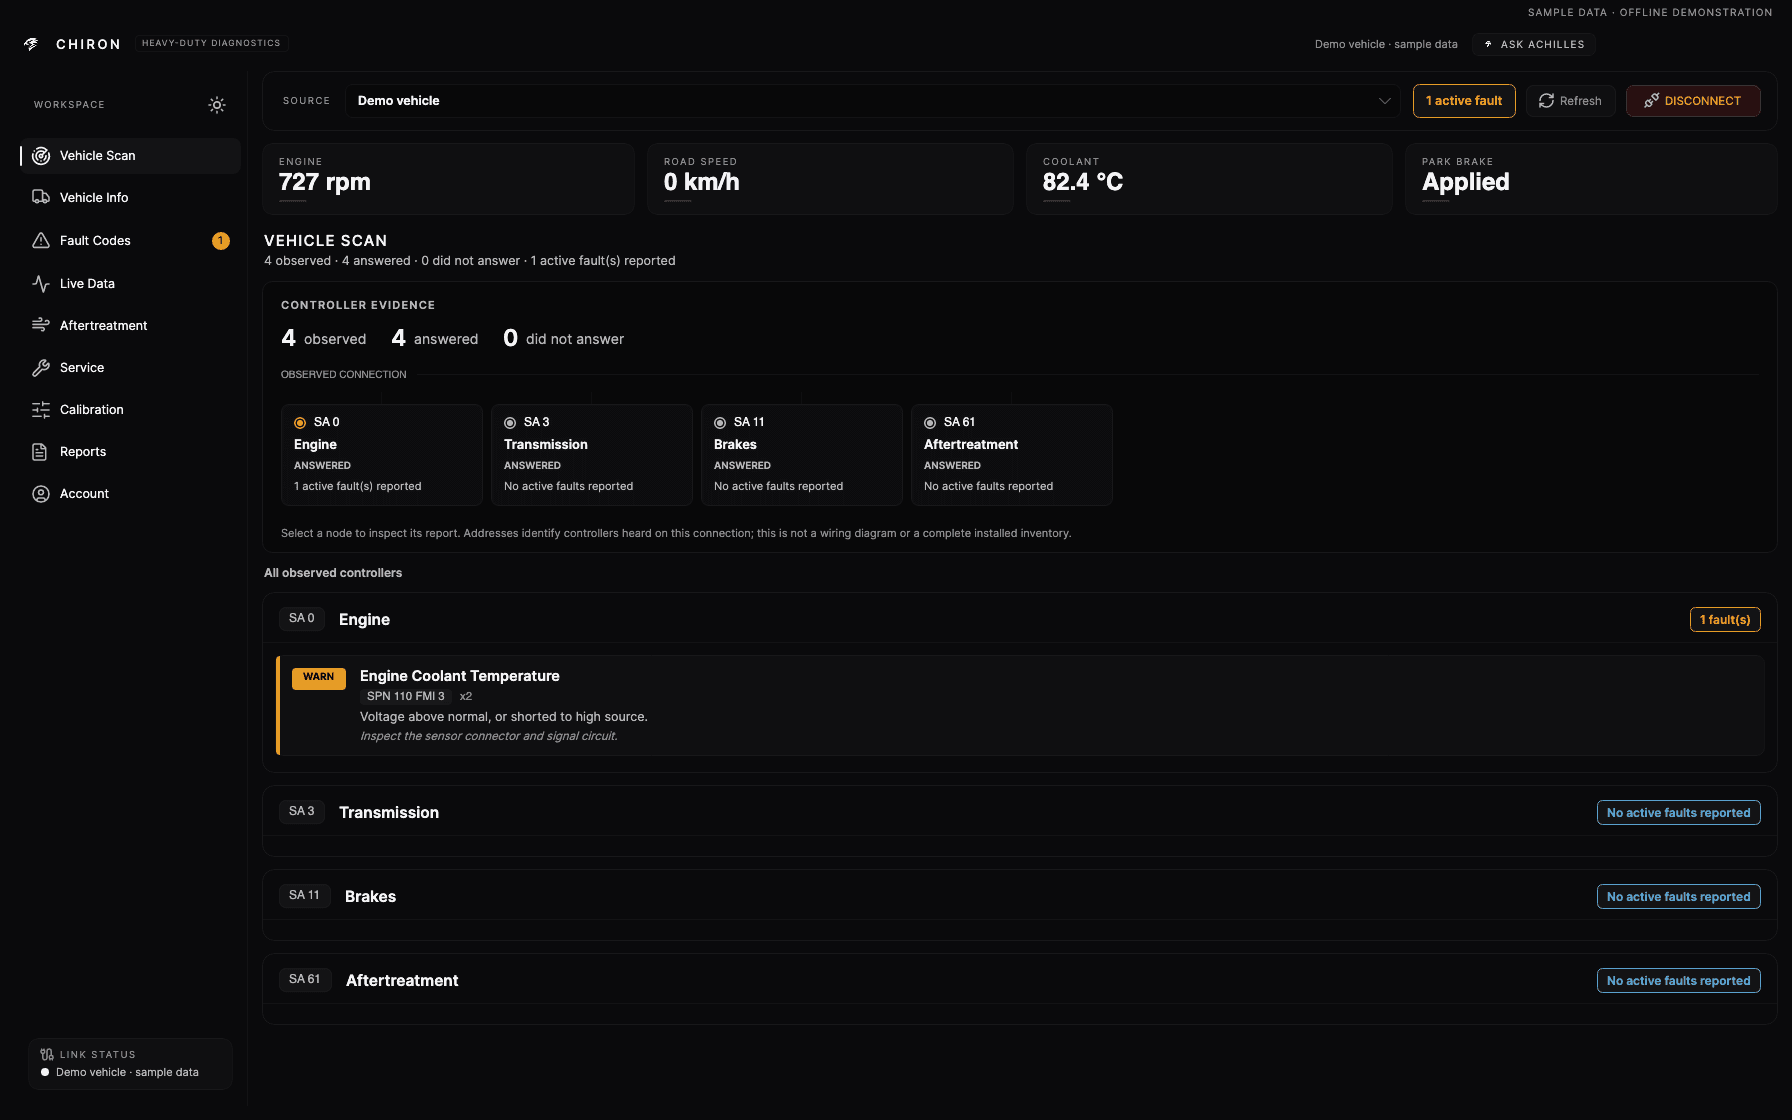Select the SA 61 Aftertreatment node card
This screenshot has width=1792, height=1120.
[1012, 455]
